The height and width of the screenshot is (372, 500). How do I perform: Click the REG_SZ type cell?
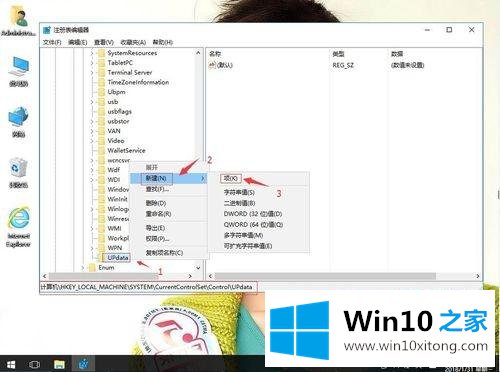point(343,65)
